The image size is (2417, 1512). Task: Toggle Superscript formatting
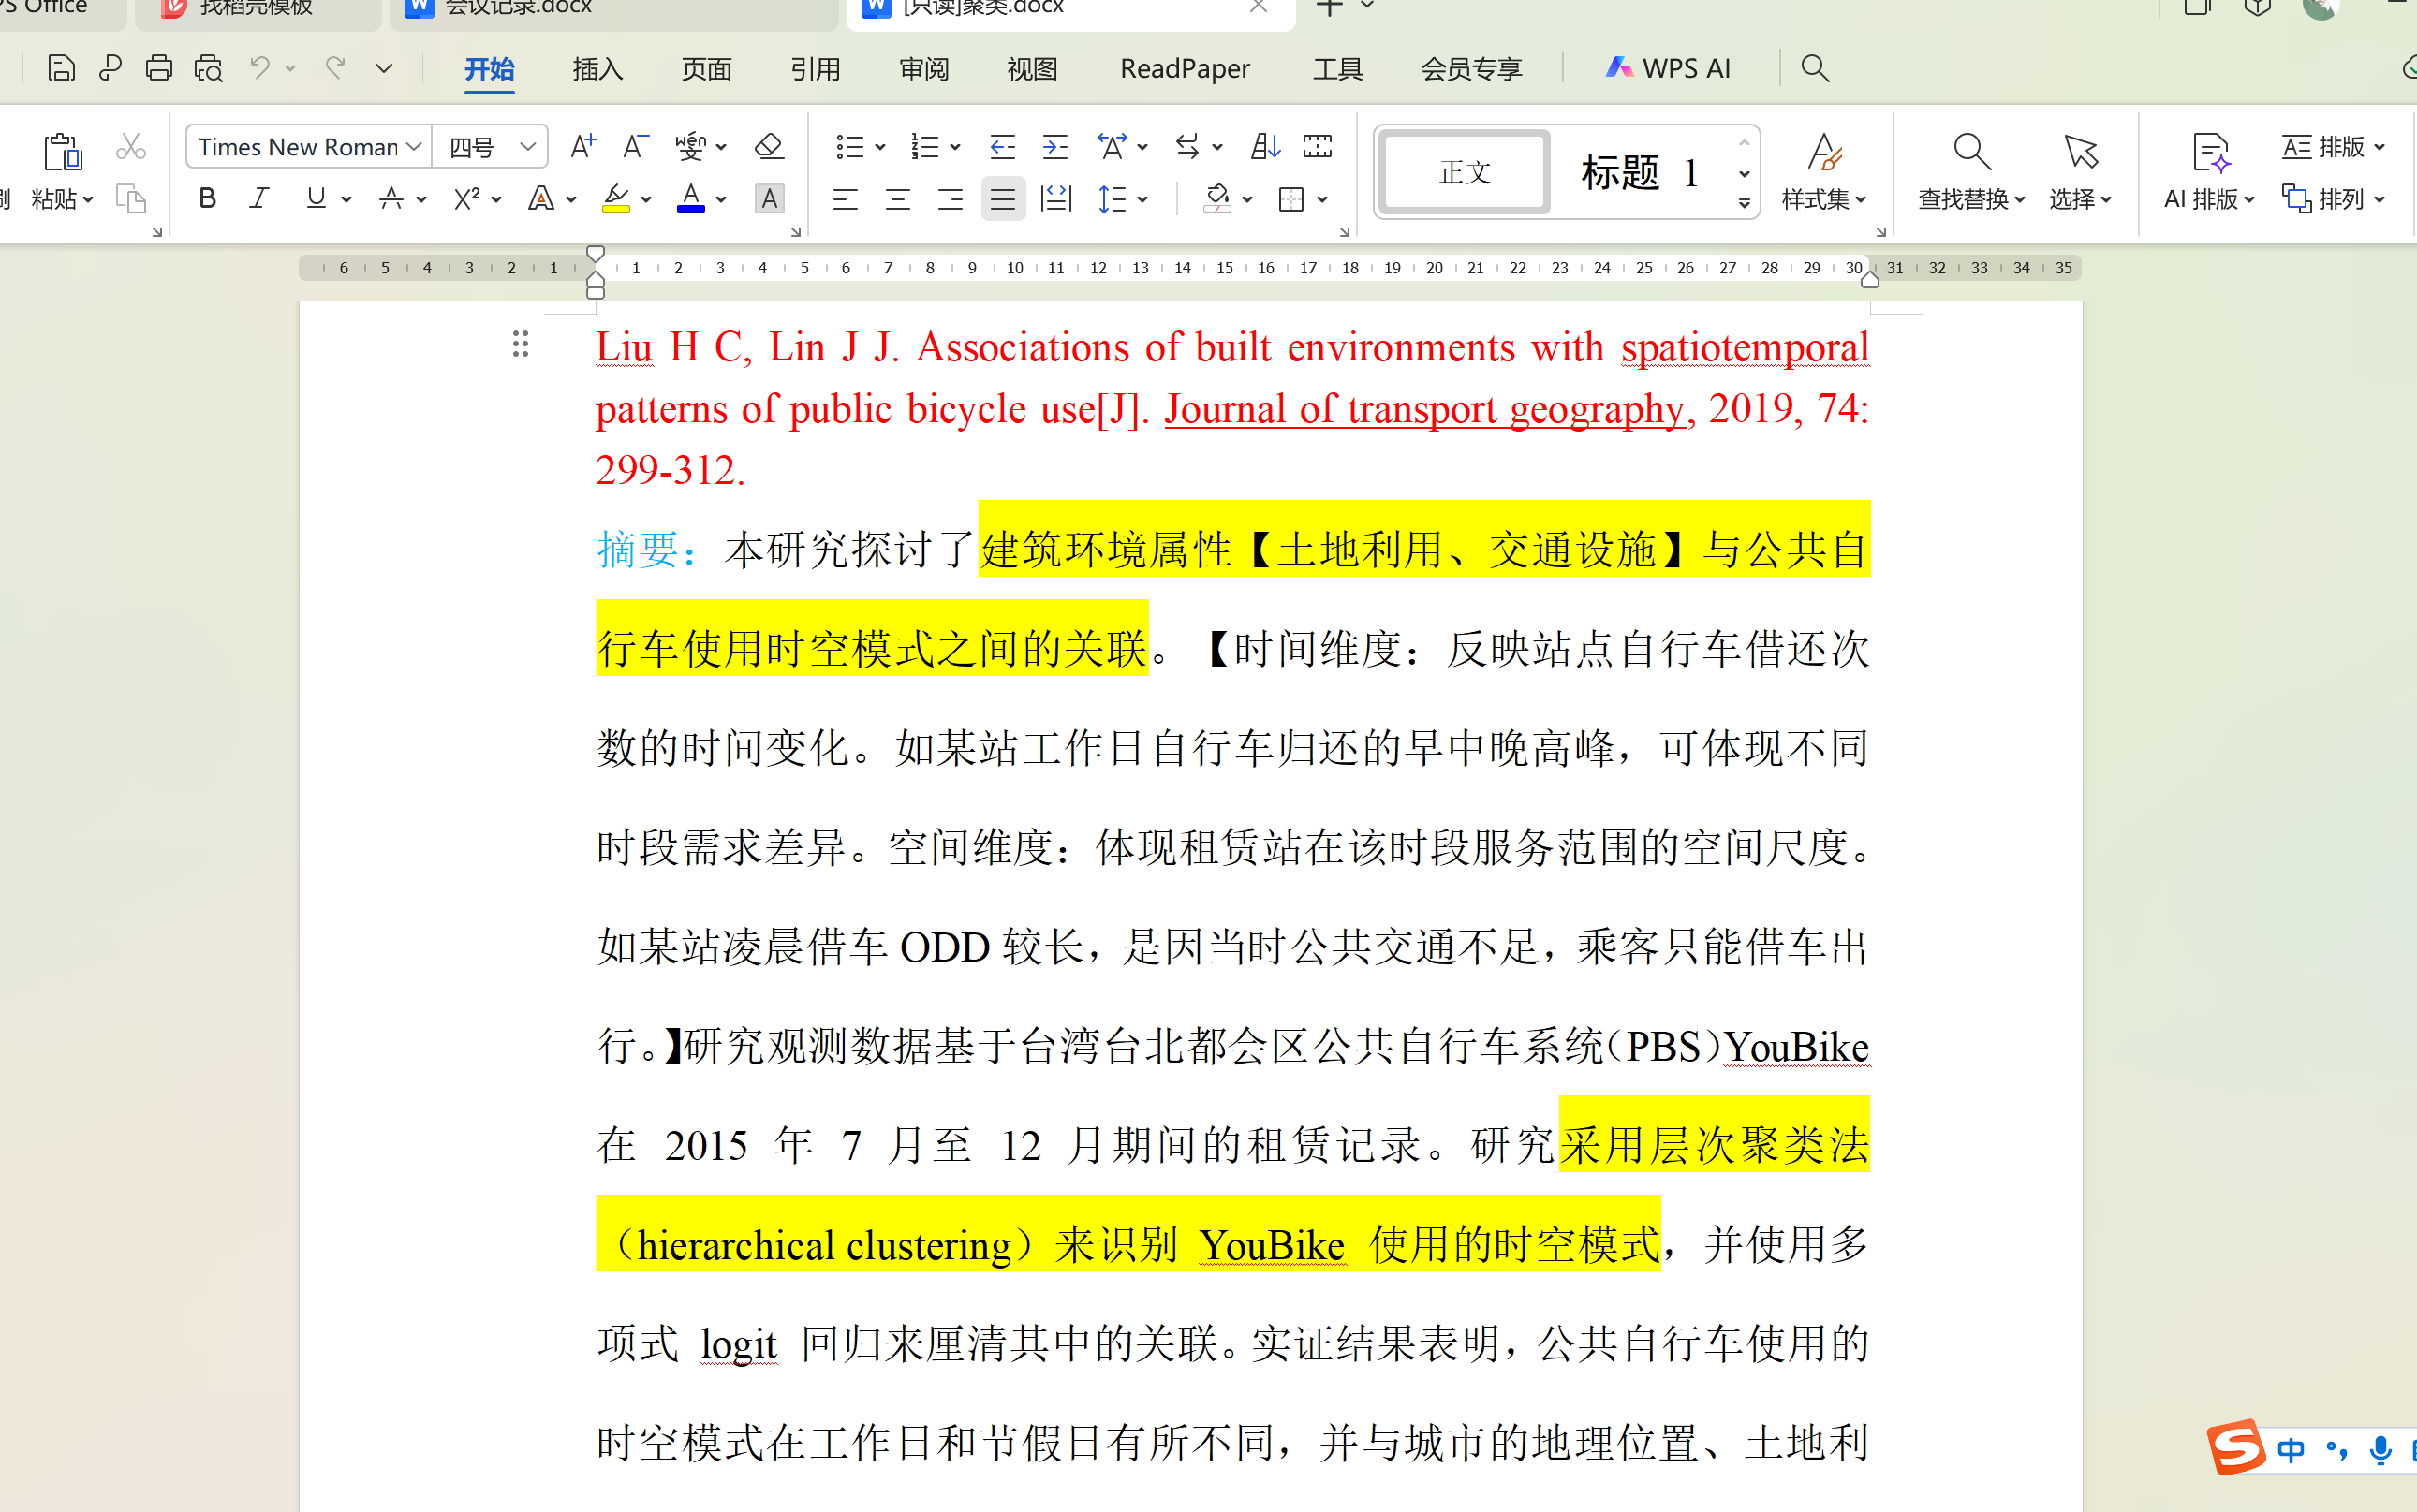coord(466,198)
